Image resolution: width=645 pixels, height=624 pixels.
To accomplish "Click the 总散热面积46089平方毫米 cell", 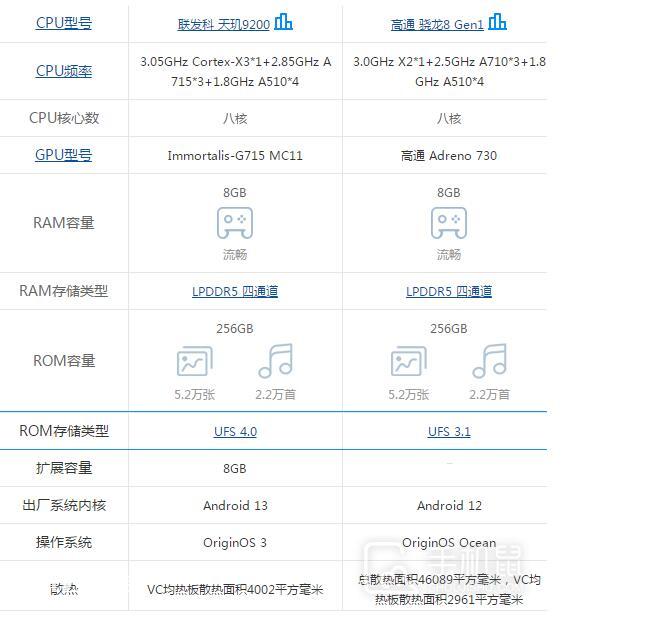I will pyautogui.click(x=449, y=589).
